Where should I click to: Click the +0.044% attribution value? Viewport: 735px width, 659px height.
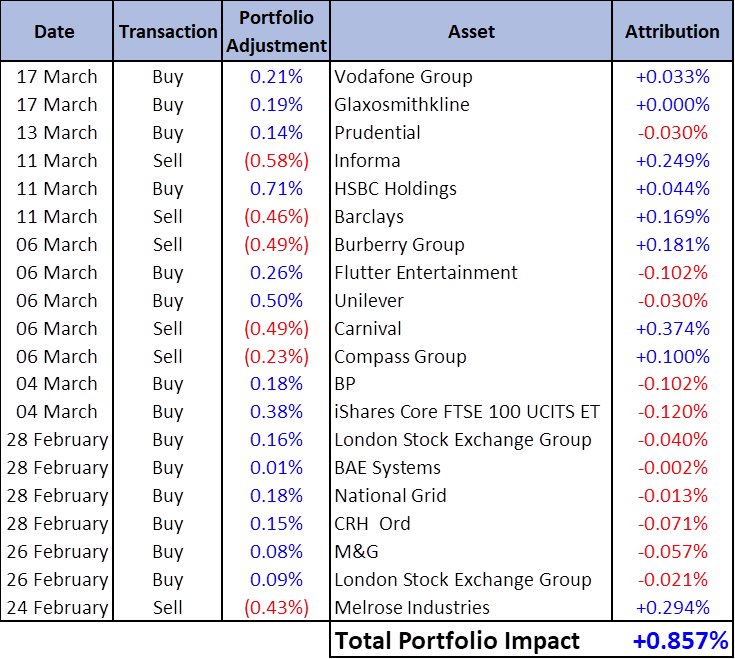[x=673, y=189]
